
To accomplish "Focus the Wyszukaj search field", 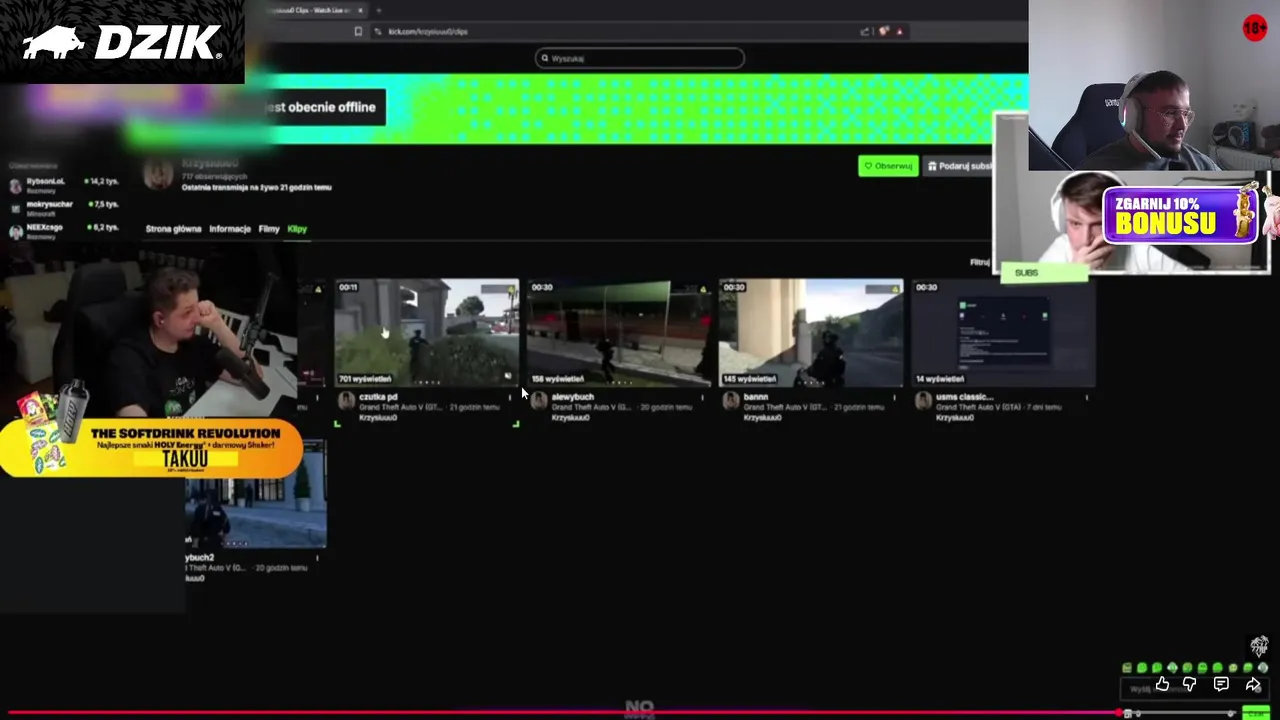I will coord(640,58).
